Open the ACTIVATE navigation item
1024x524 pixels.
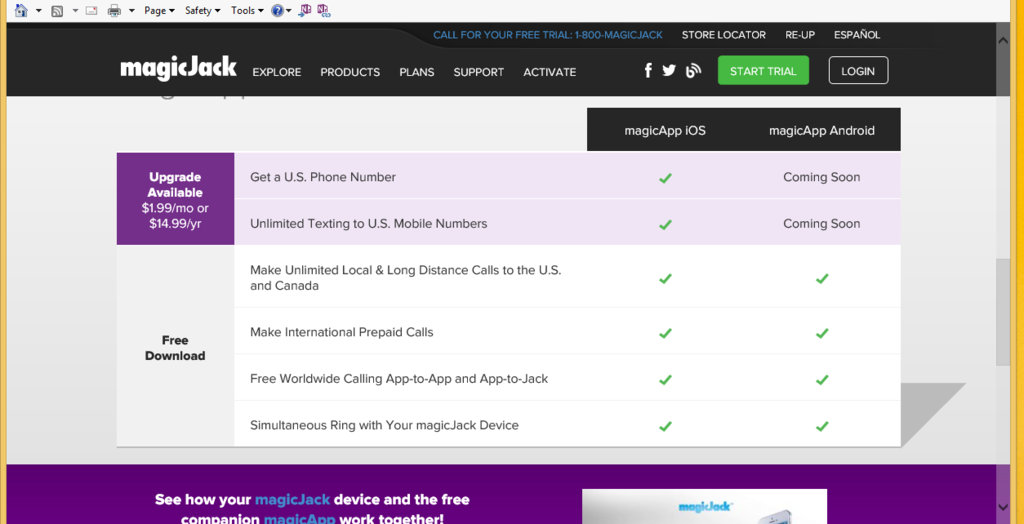point(550,73)
